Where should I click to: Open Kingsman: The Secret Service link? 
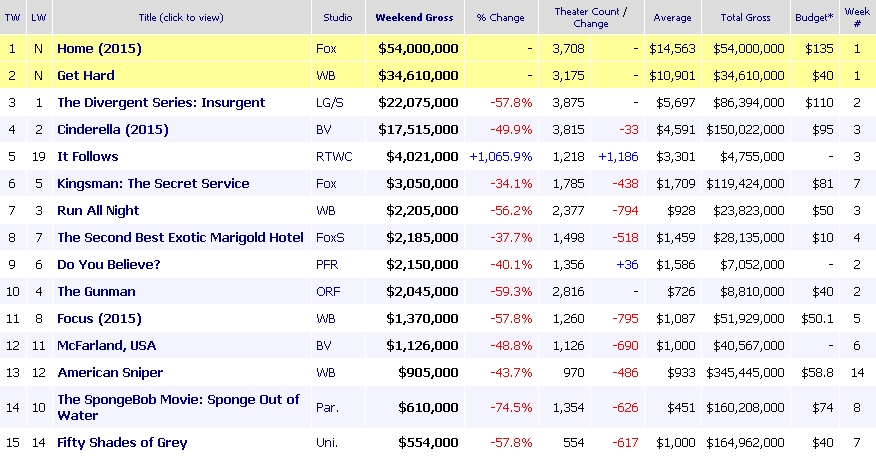(153, 183)
